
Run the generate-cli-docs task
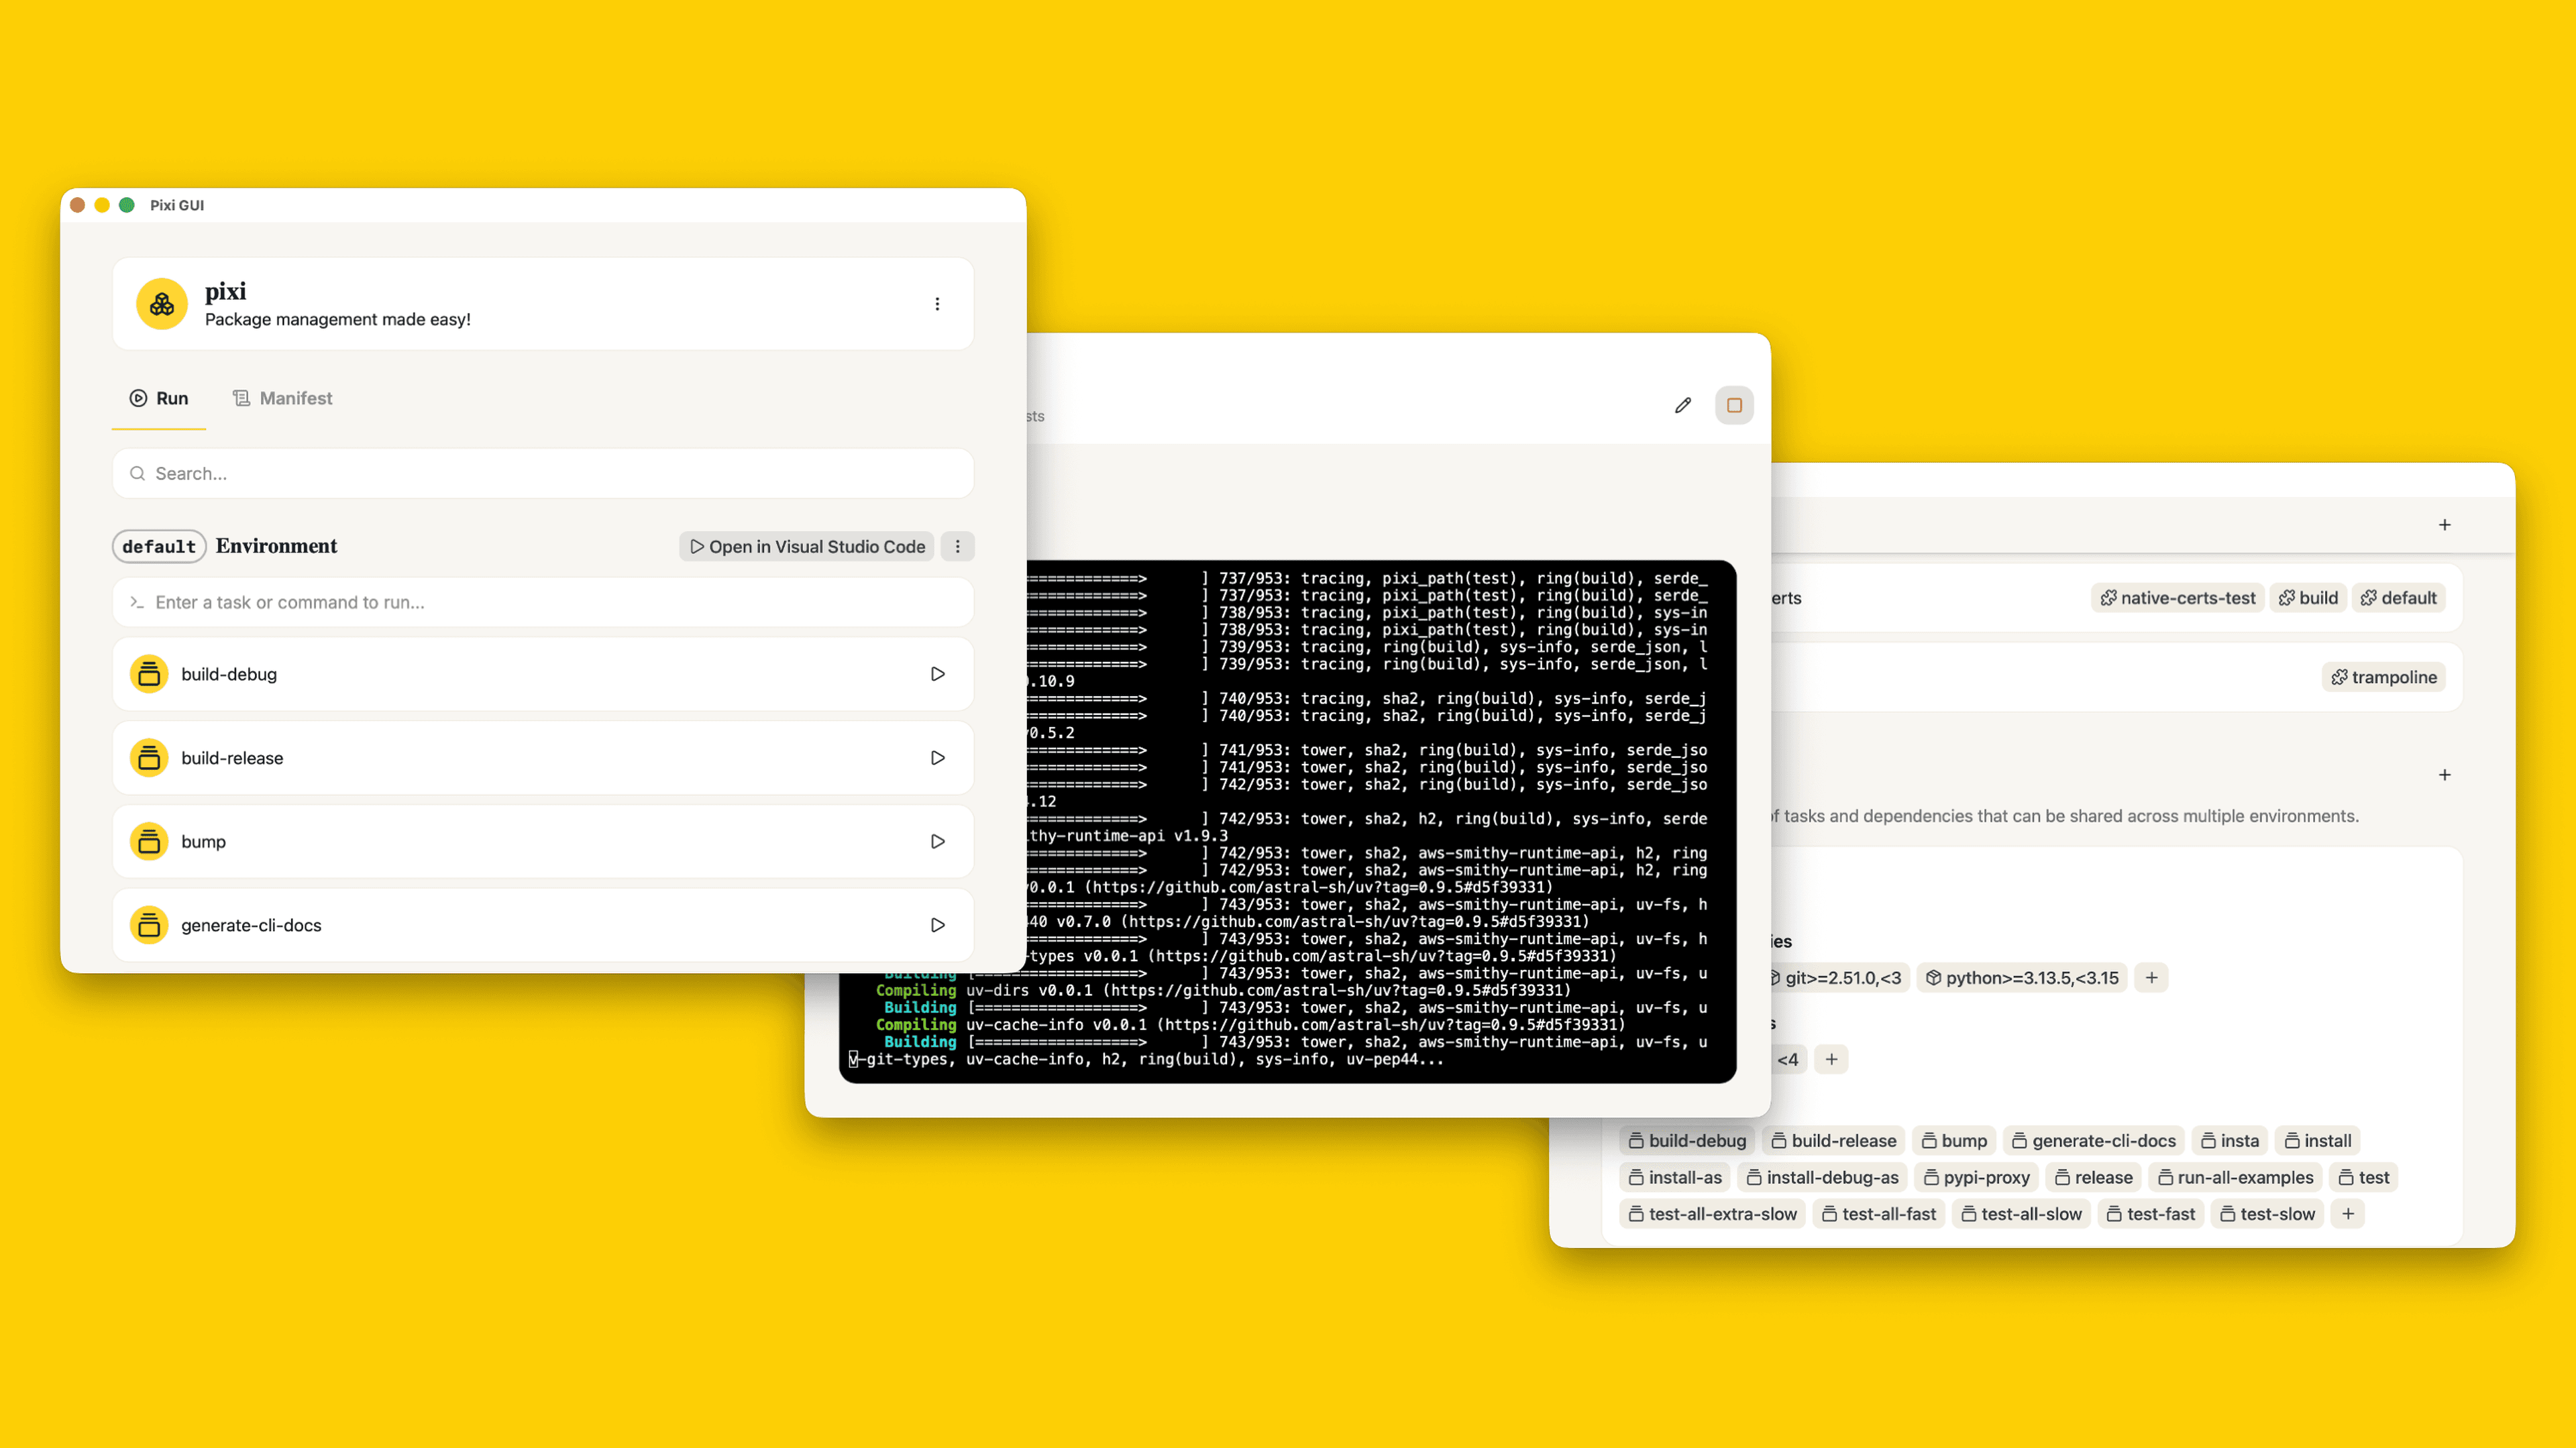937,925
